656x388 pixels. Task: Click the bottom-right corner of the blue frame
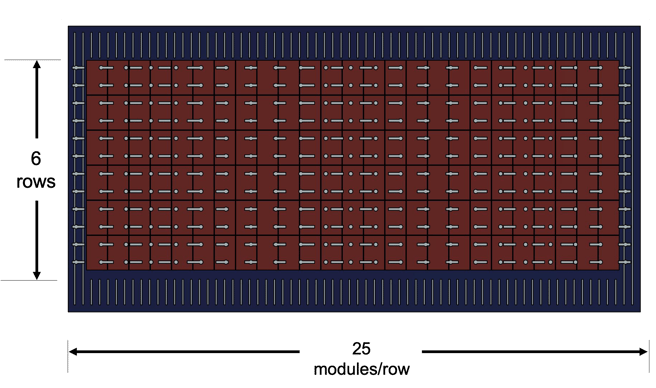[638, 310]
